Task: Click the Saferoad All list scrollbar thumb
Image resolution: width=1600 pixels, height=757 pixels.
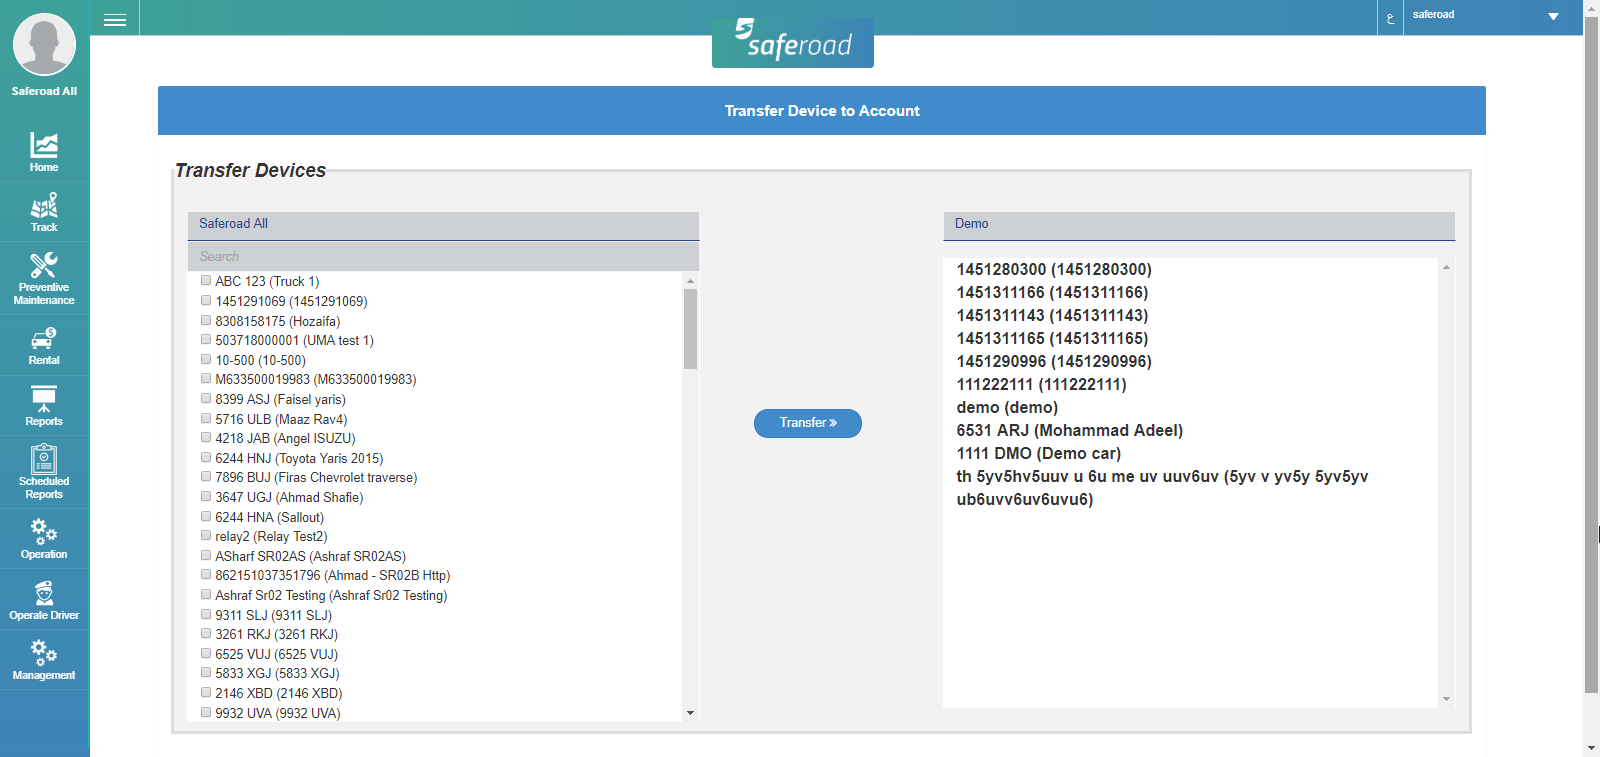Action: (x=690, y=328)
